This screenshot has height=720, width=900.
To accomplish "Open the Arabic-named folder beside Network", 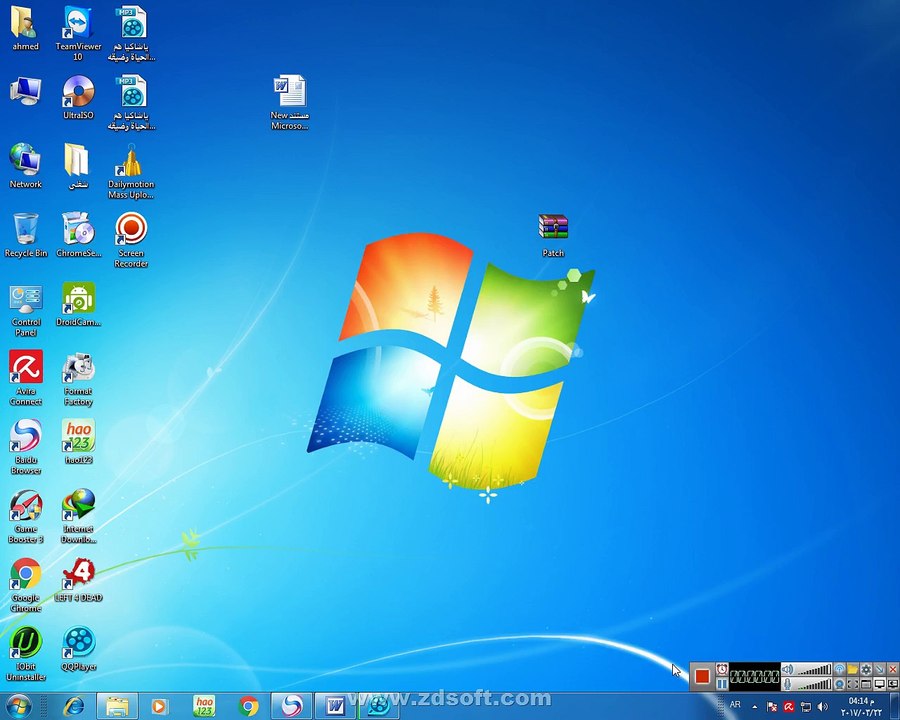I will click(x=78, y=165).
